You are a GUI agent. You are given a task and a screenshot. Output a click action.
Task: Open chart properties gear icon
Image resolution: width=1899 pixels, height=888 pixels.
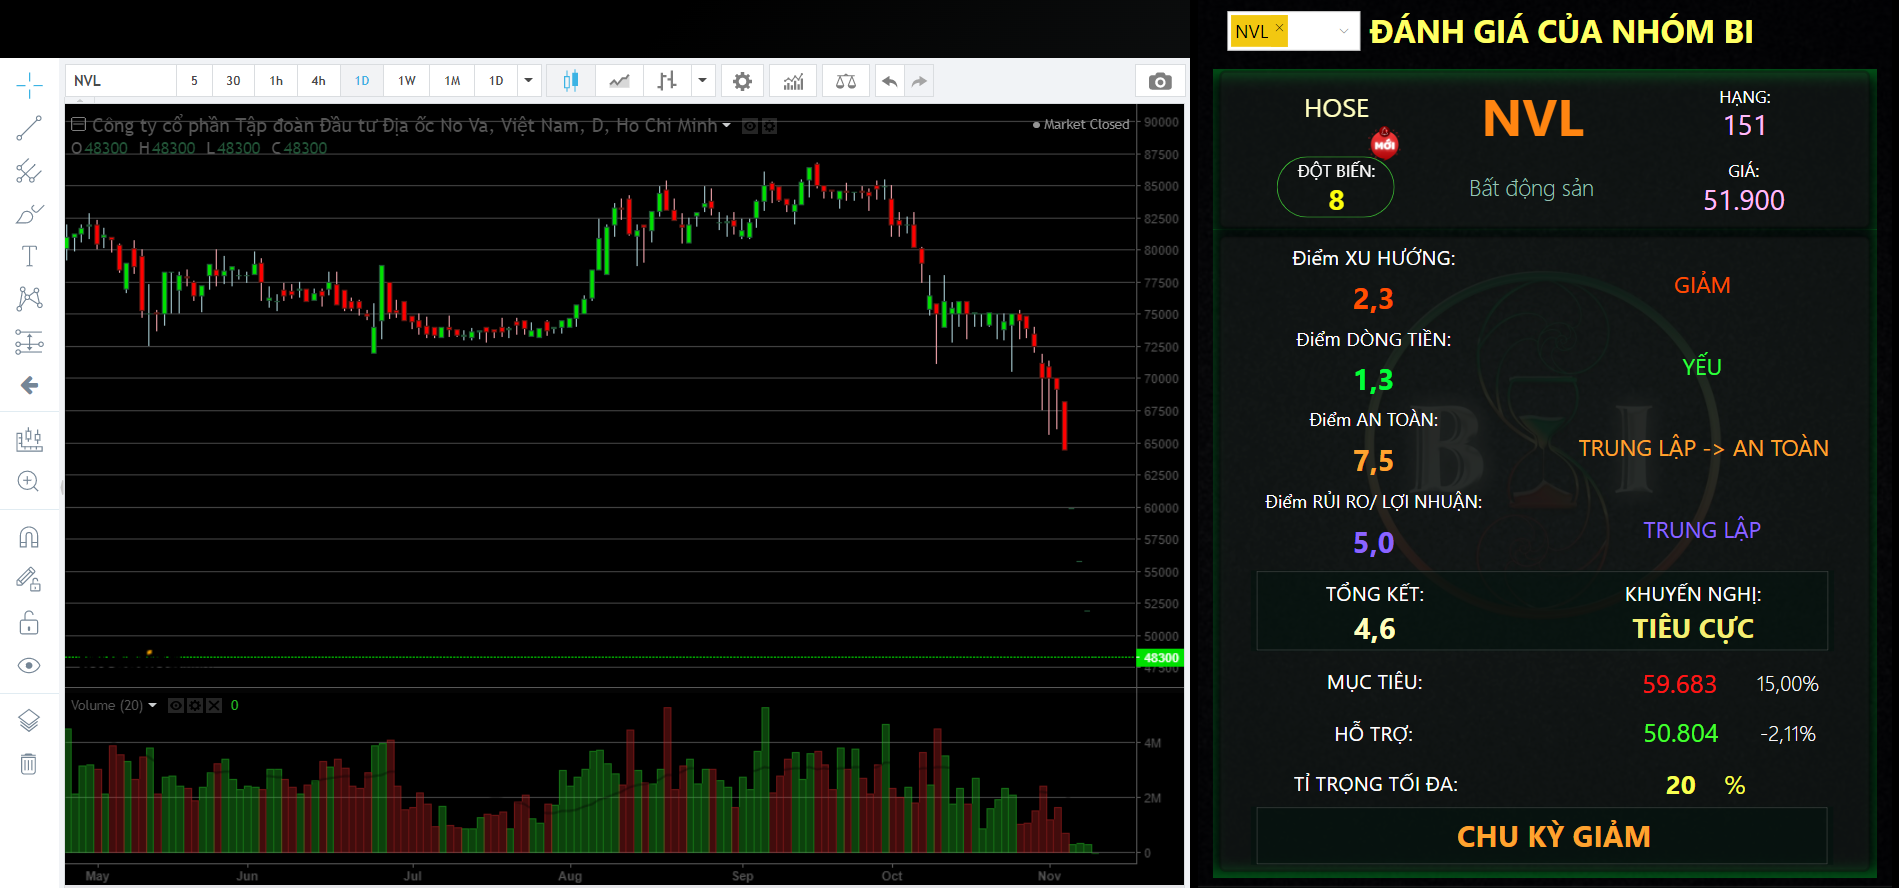742,81
